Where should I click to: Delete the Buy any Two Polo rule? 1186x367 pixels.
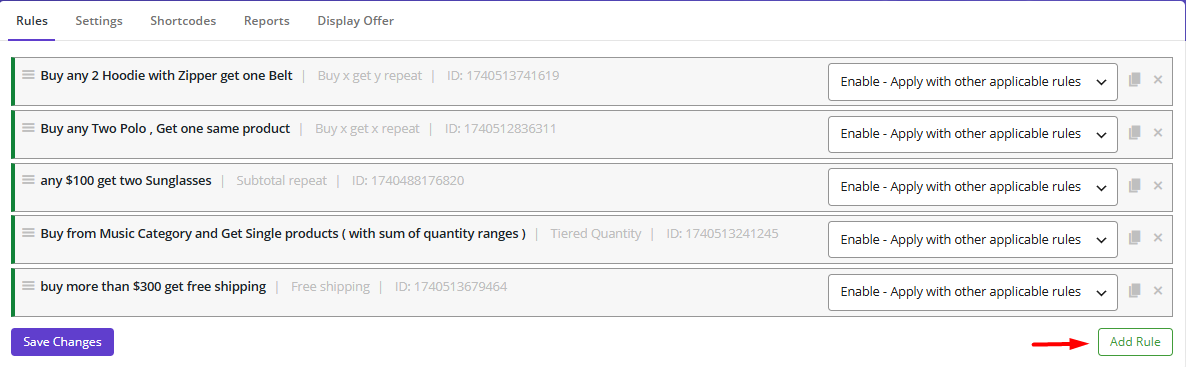pyautogui.click(x=1157, y=132)
